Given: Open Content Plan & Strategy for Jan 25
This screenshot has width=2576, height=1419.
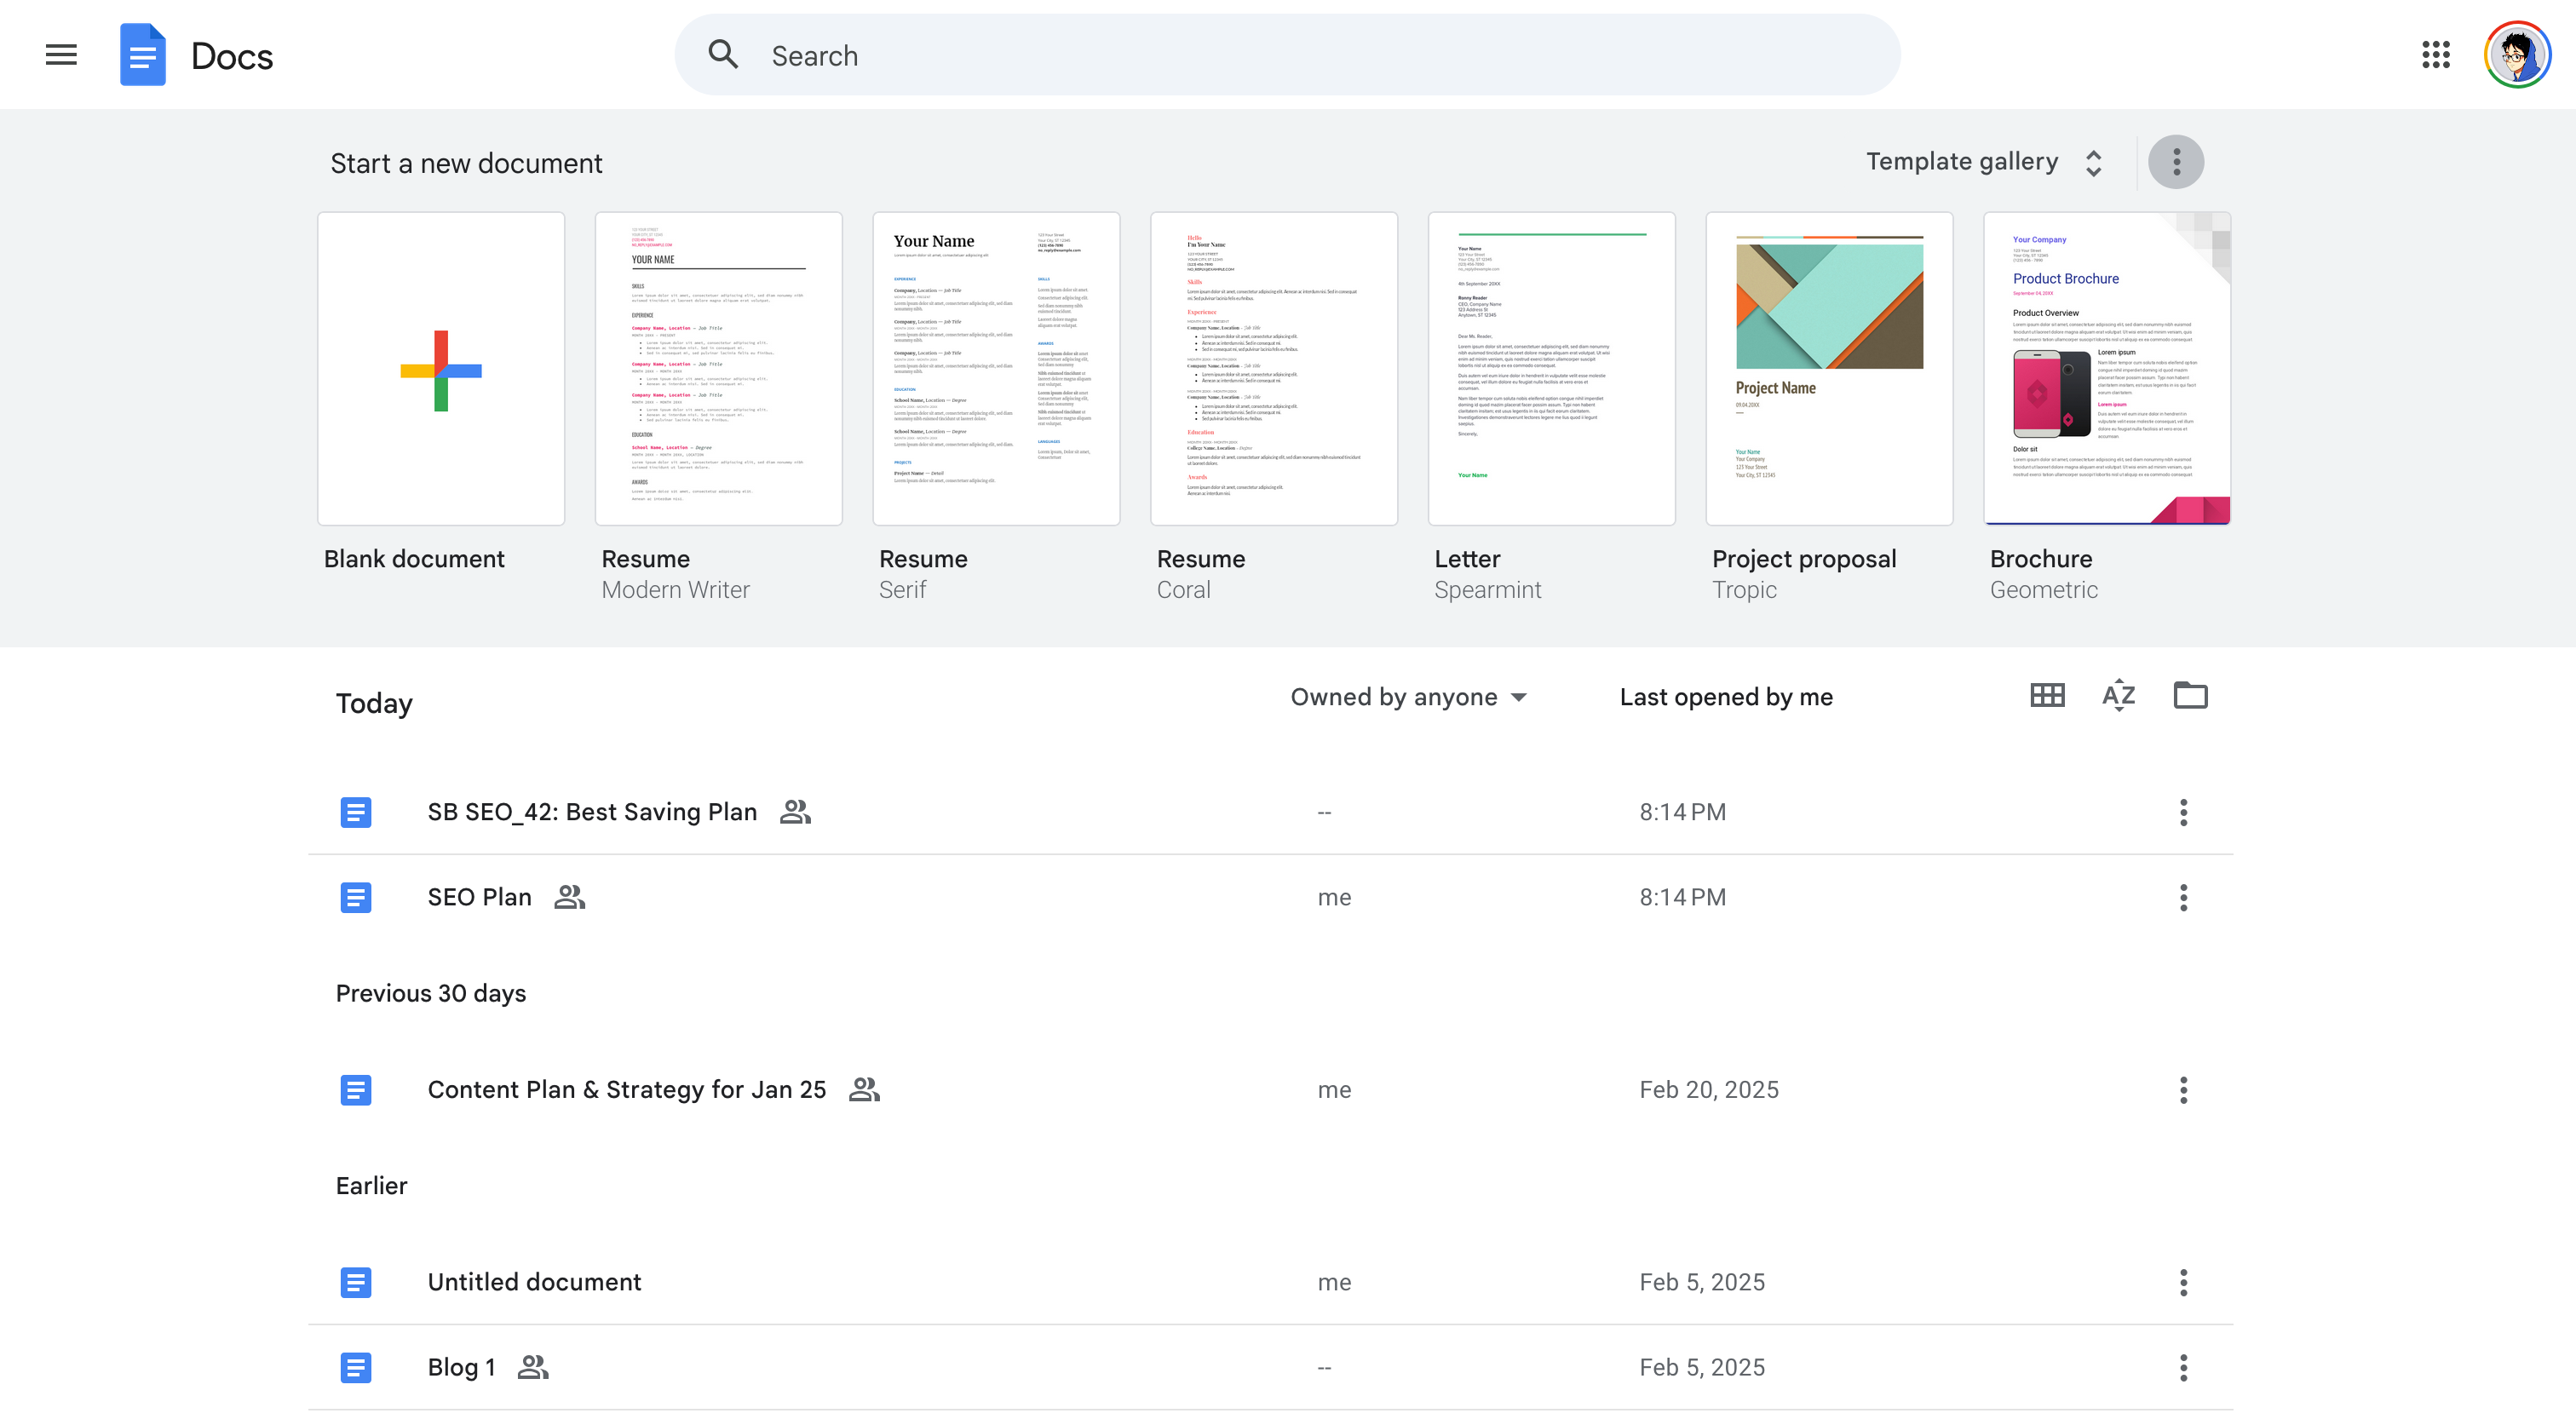Looking at the screenshot, I should point(626,1090).
